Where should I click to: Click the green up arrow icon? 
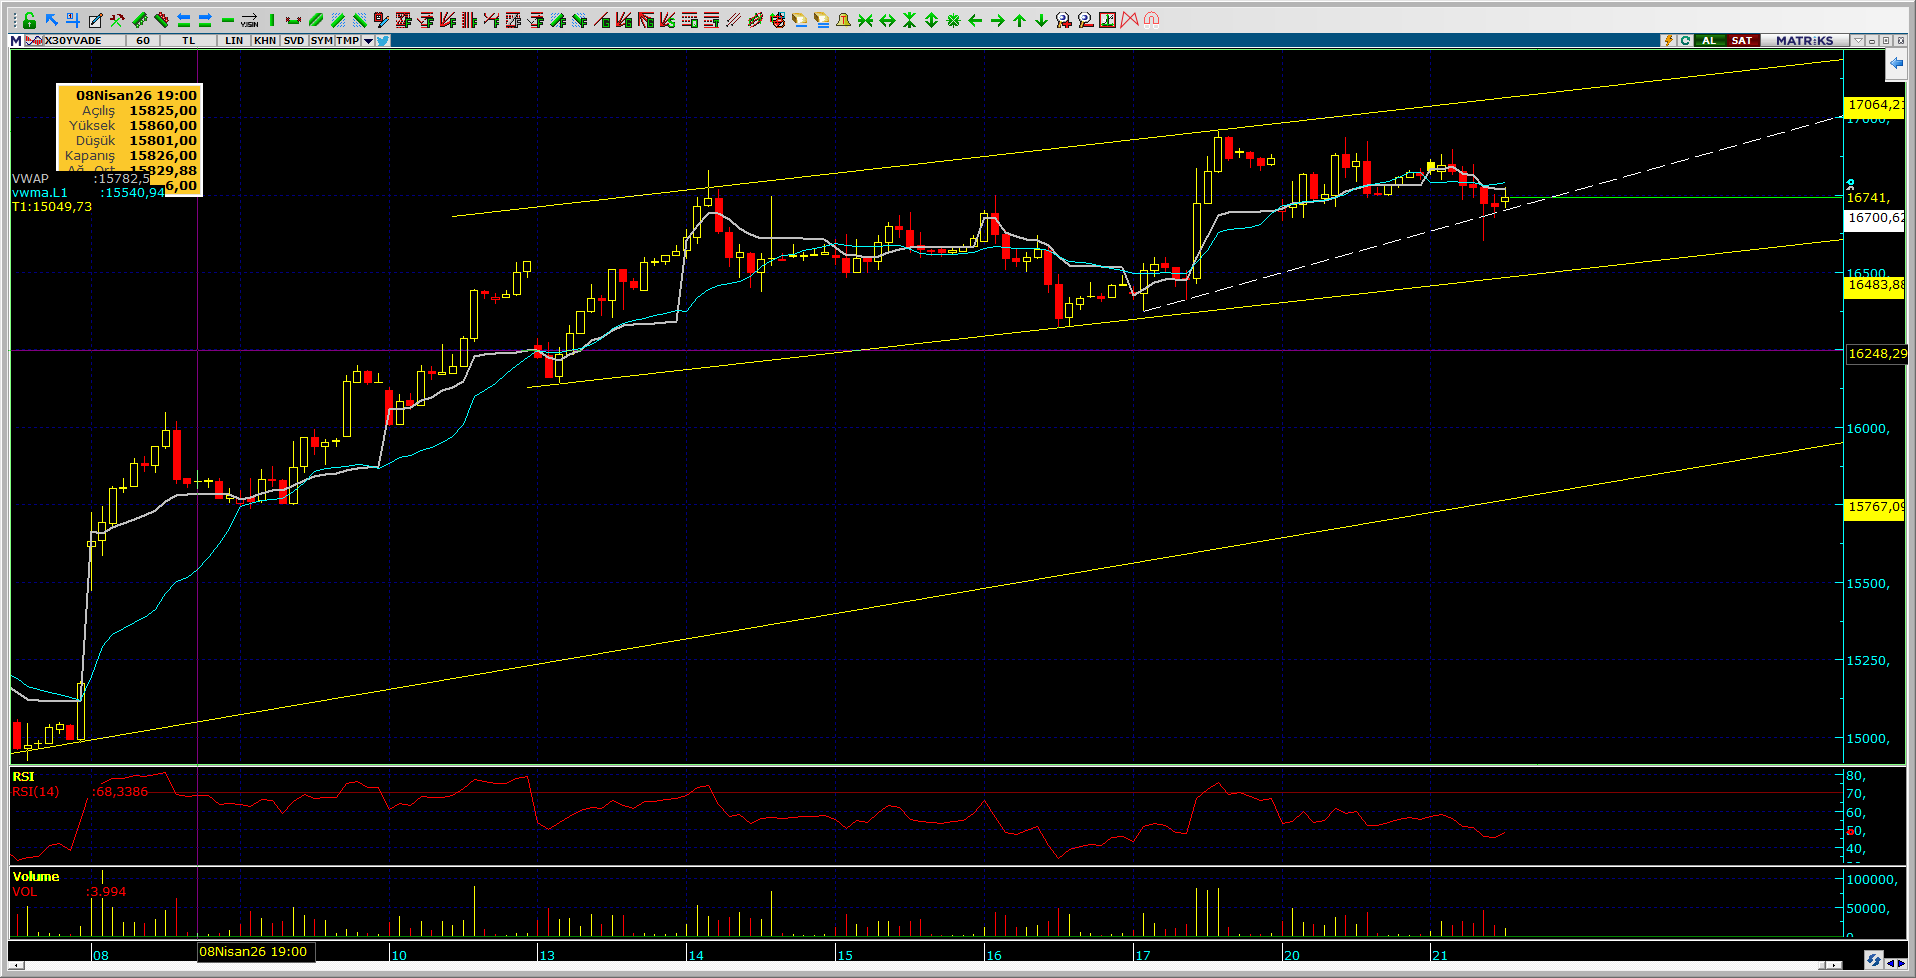[1019, 20]
